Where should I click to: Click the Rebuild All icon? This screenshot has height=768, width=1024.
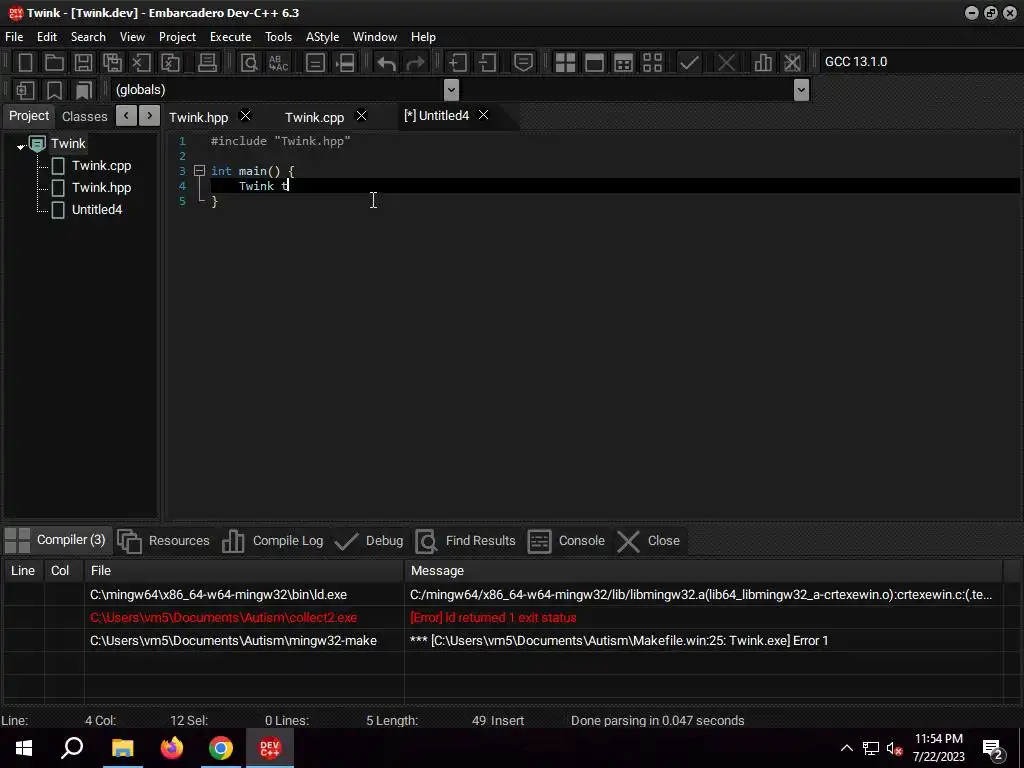(x=652, y=63)
